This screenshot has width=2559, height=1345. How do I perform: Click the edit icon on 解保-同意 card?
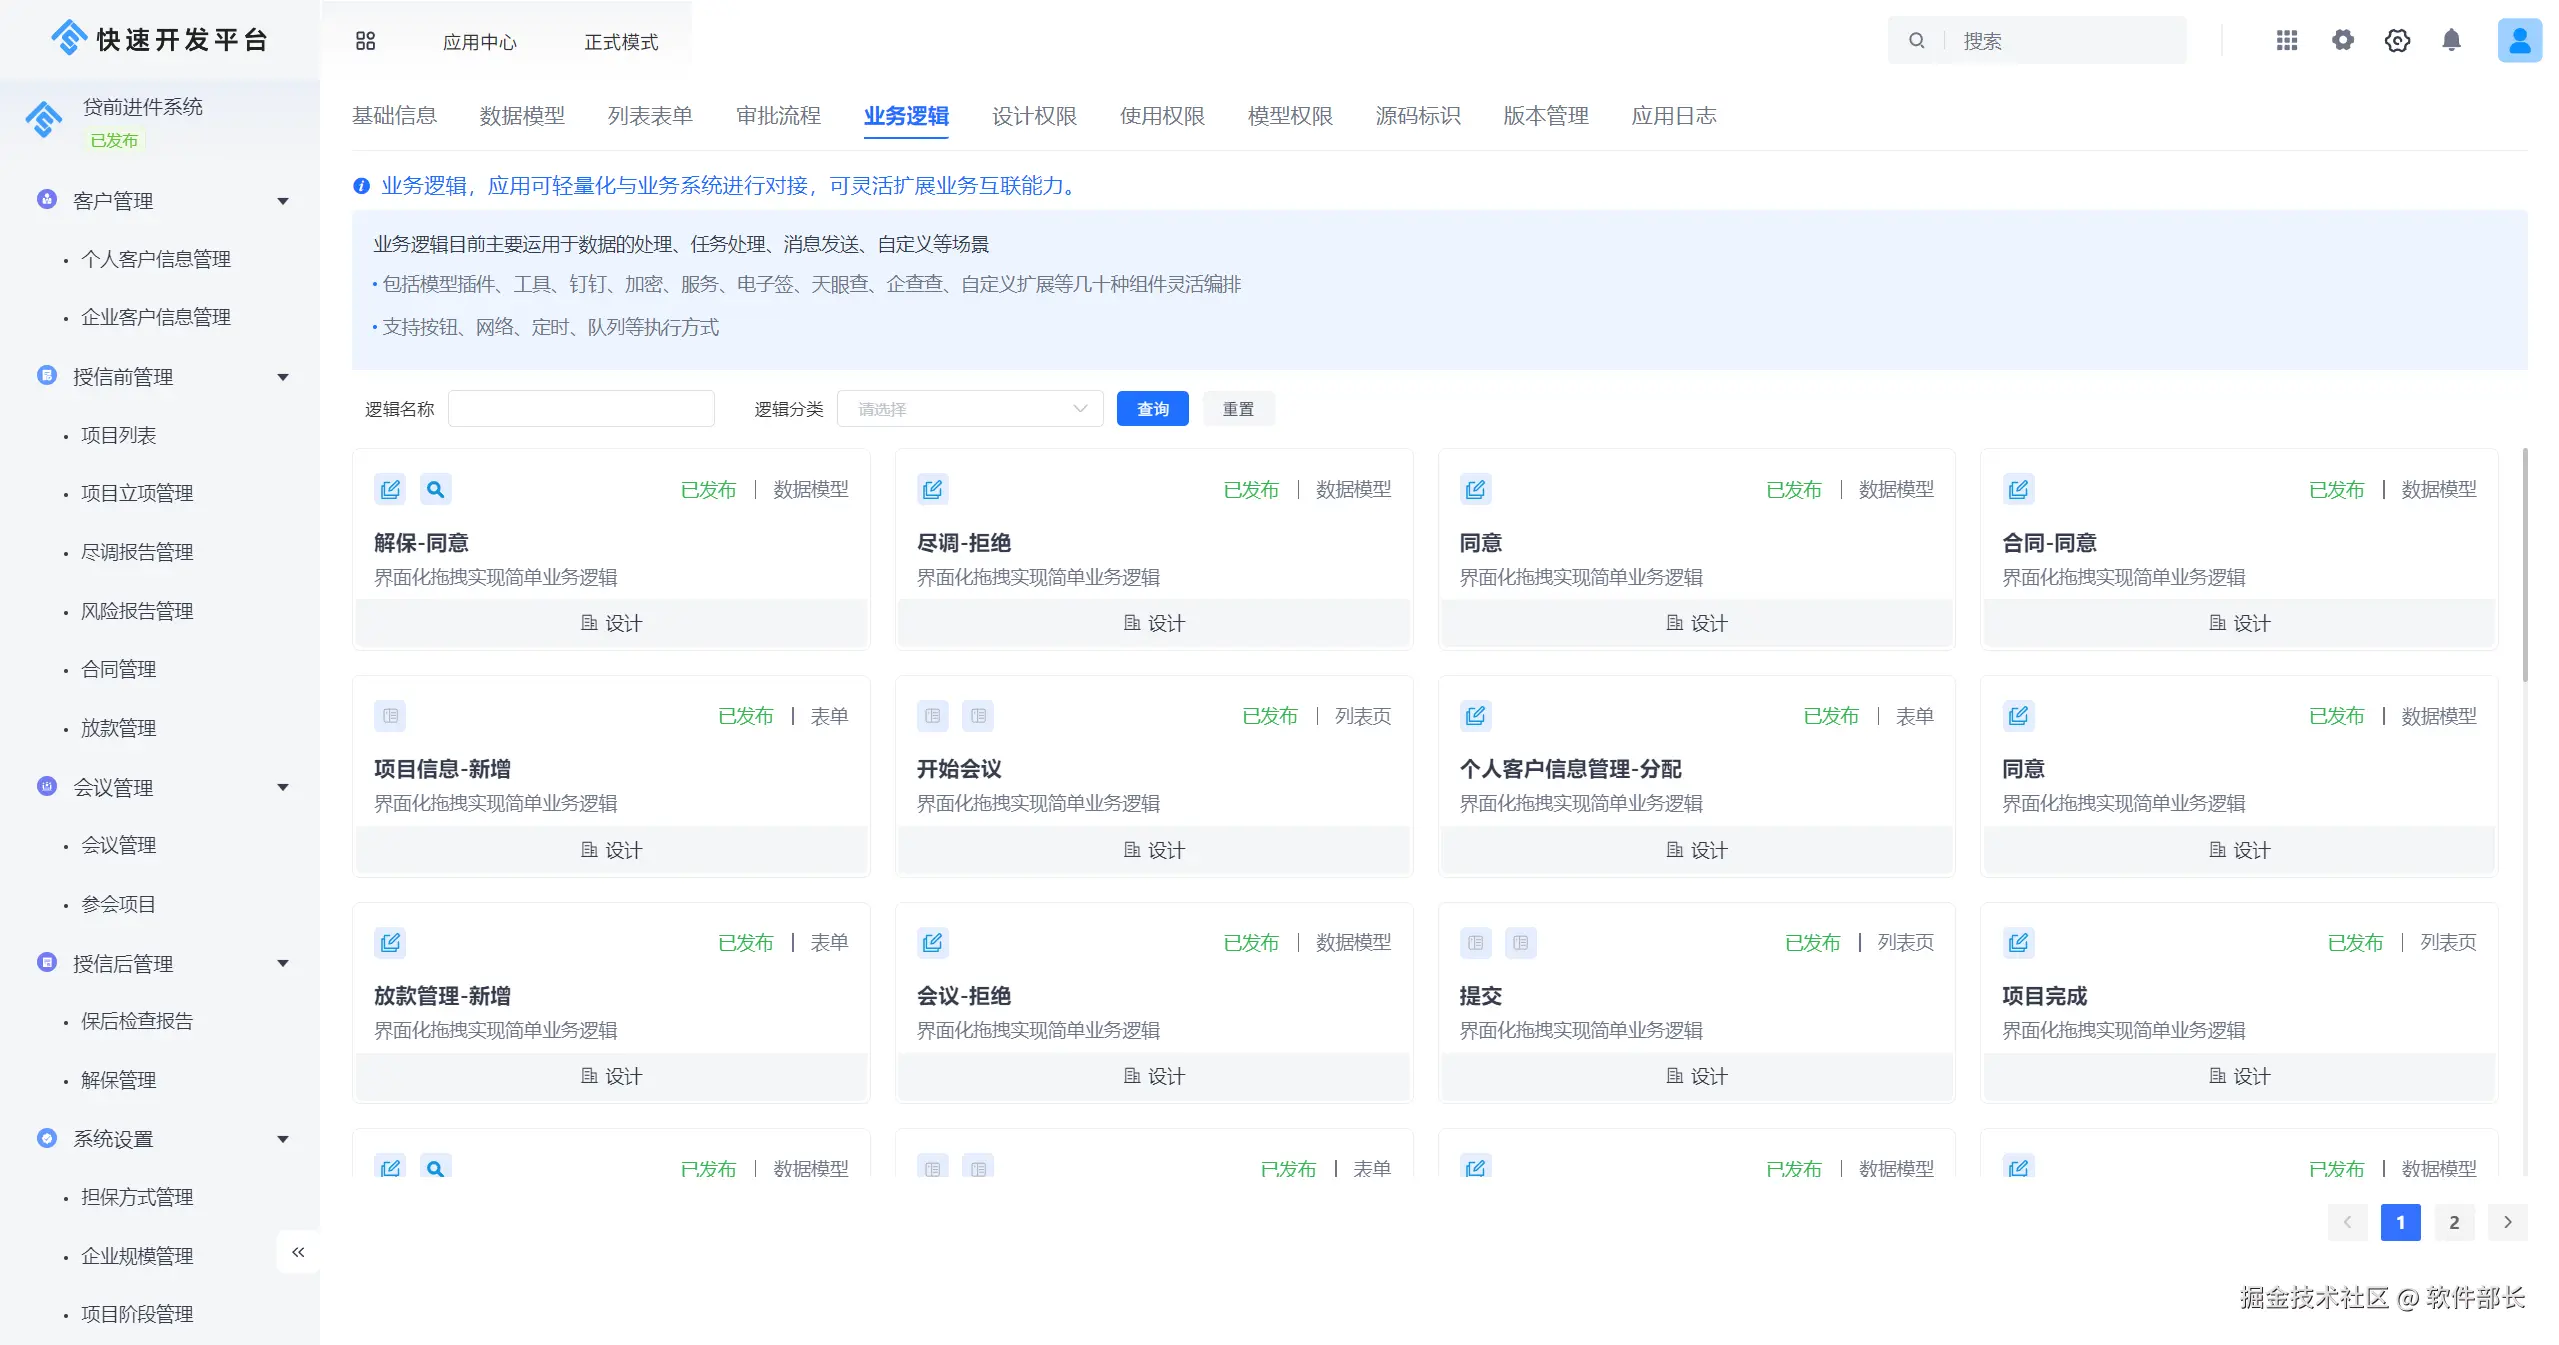[390, 489]
